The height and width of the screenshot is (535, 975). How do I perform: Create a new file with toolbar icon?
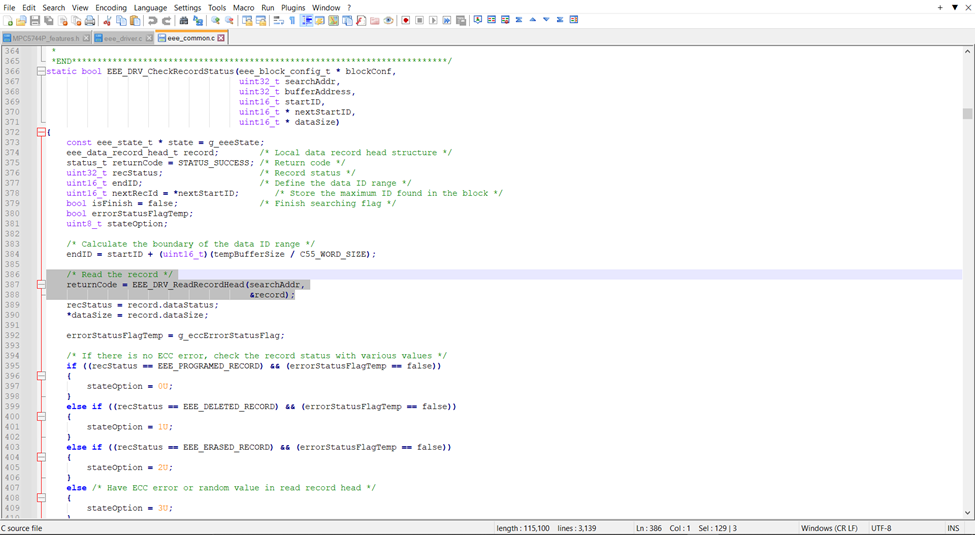(x=7, y=21)
